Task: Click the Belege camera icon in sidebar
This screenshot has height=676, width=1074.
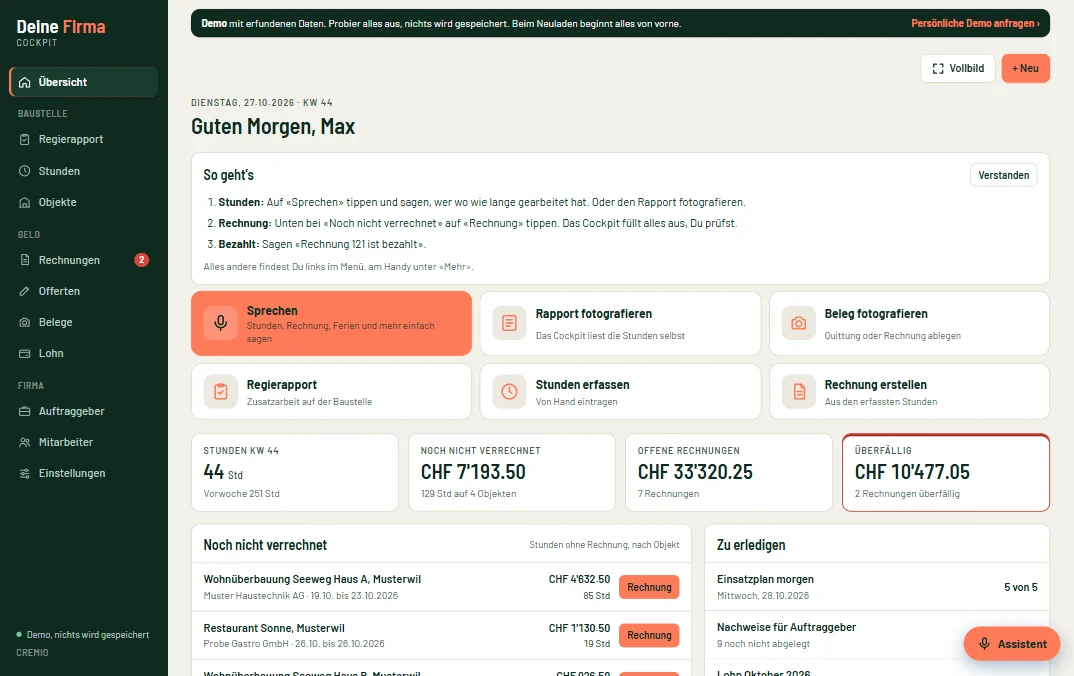Action: click(25, 322)
